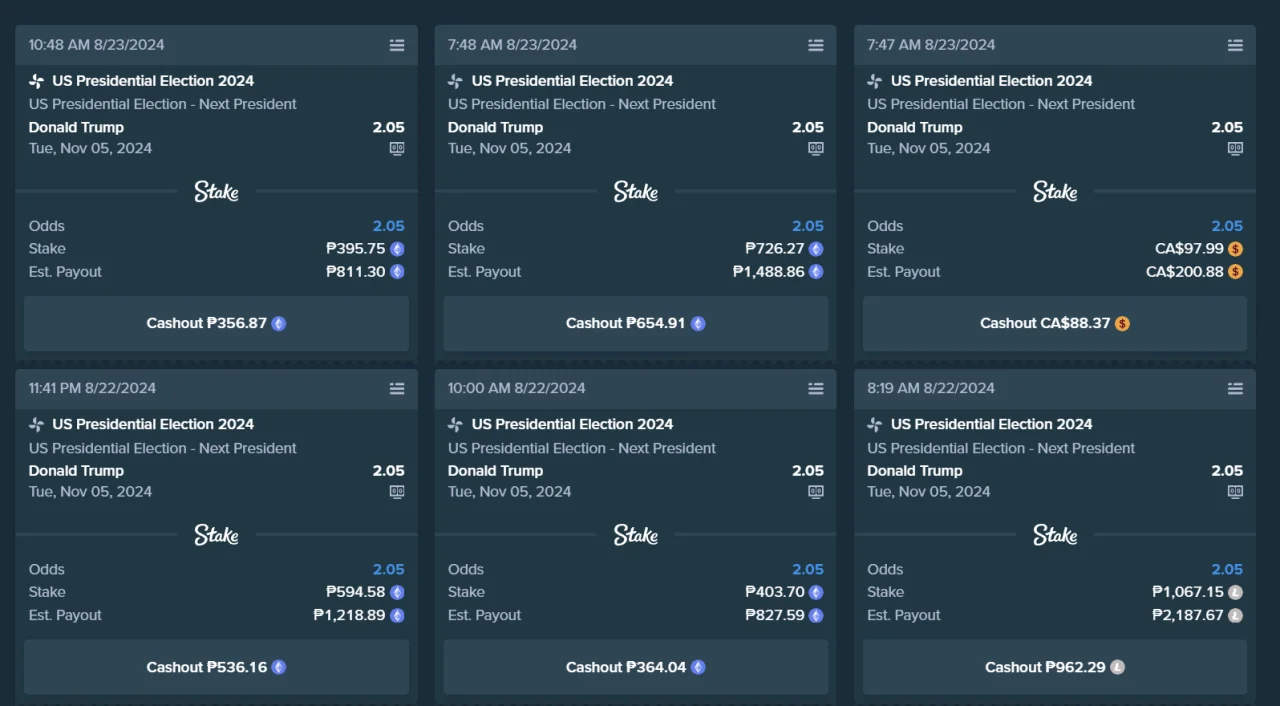Click the politics icon on the 10:00 AM bet

pos(456,424)
